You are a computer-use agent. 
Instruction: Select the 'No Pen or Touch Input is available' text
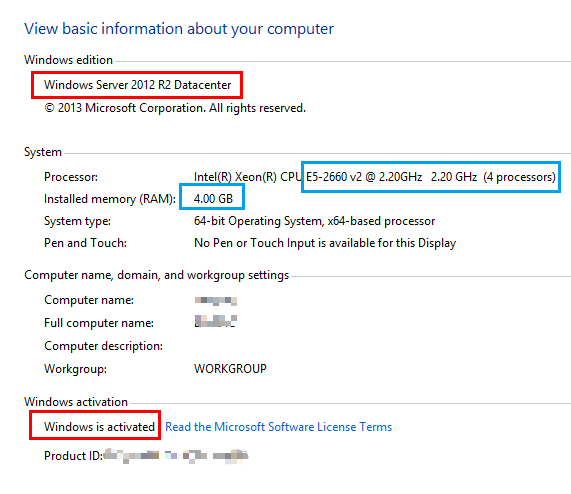(x=325, y=243)
